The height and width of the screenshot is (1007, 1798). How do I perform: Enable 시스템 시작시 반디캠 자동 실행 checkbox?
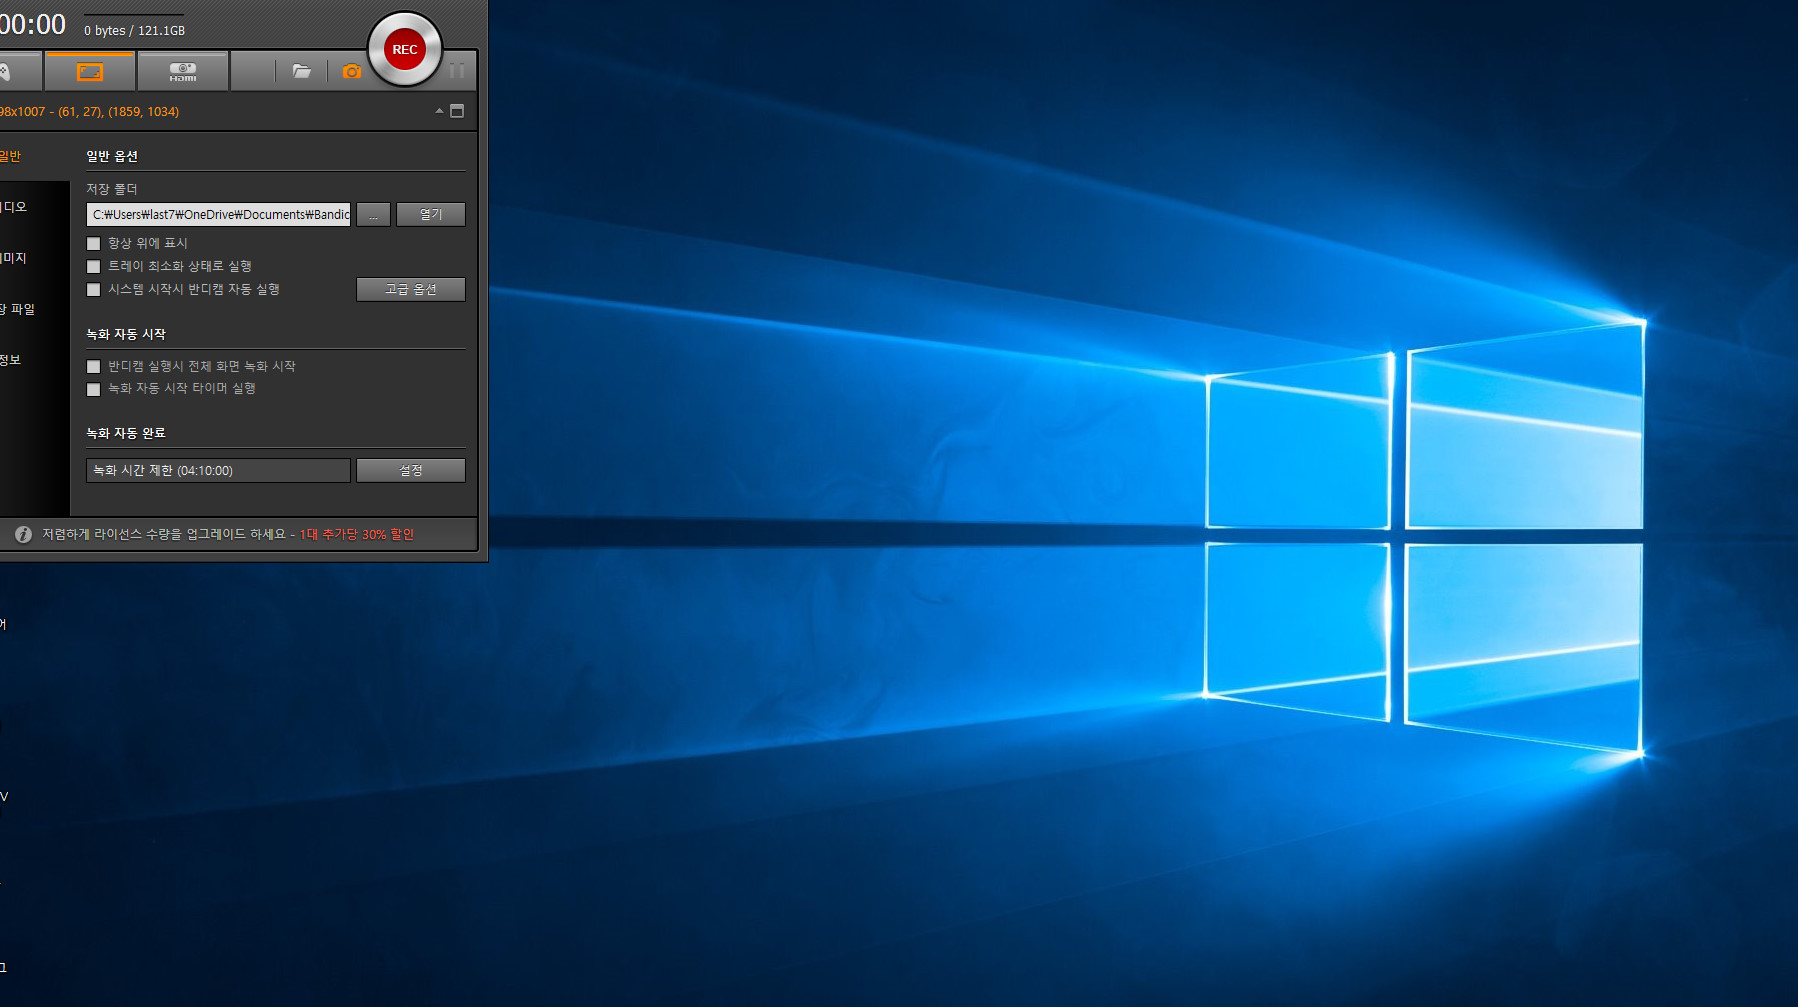94,289
